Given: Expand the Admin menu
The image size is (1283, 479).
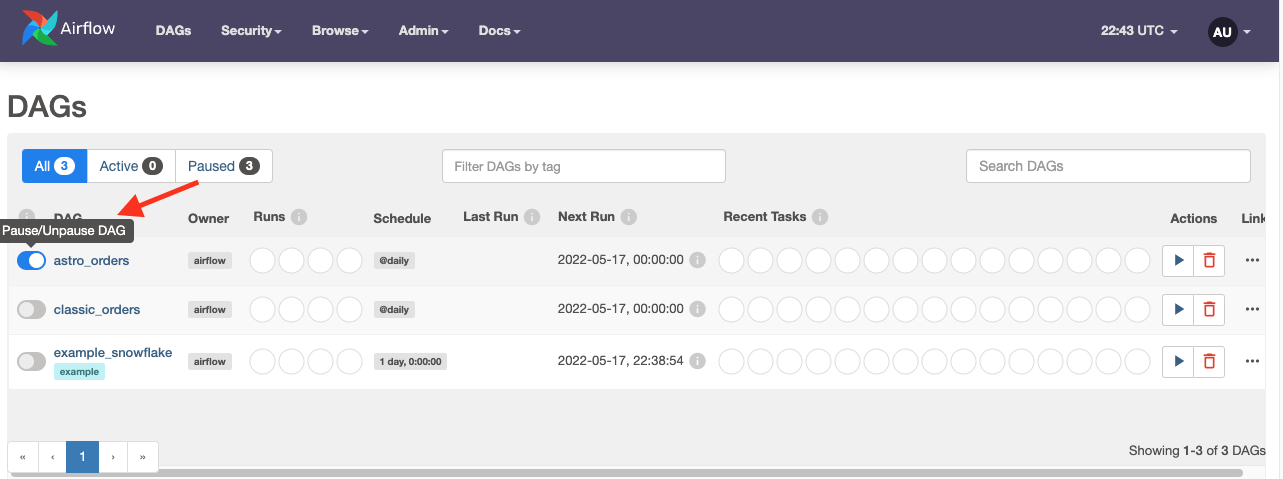Looking at the screenshot, I should pos(423,31).
